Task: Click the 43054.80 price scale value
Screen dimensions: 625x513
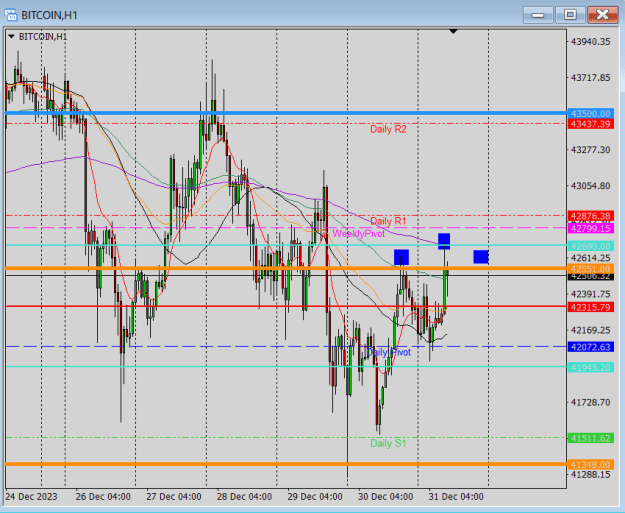Action: tap(591, 186)
